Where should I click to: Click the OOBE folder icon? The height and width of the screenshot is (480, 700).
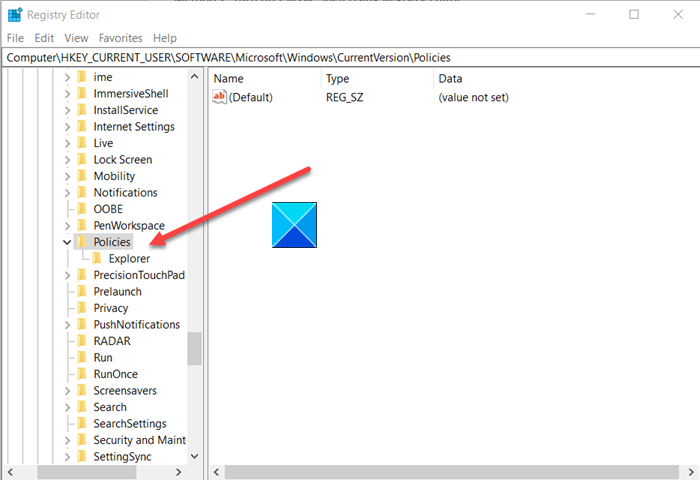pyautogui.click(x=82, y=209)
